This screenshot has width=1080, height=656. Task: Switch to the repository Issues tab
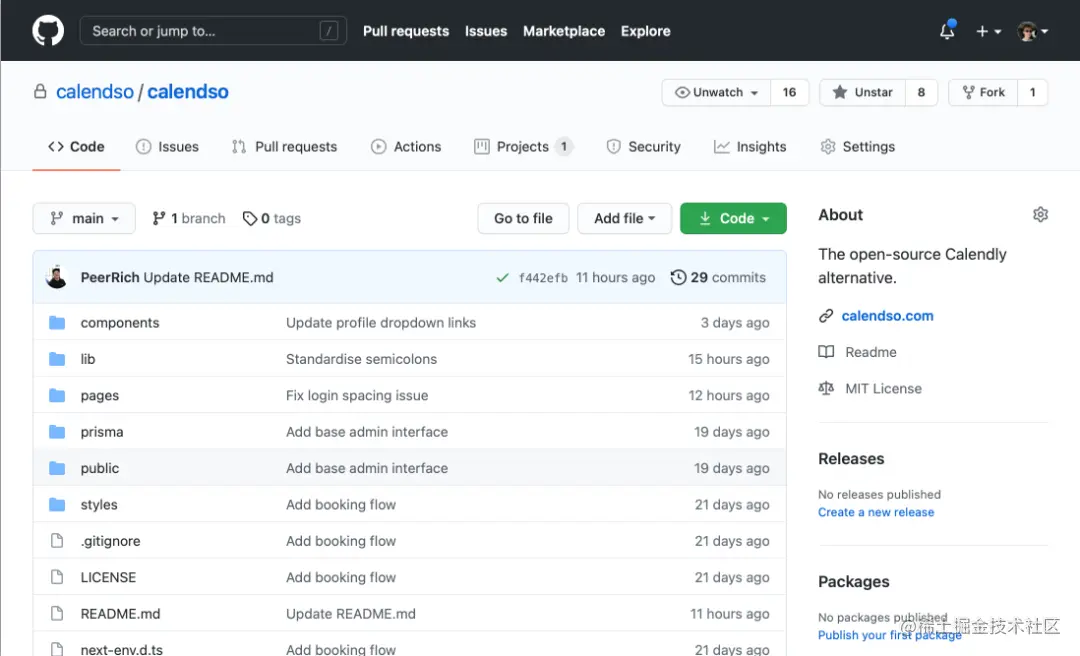pos(167,147)
